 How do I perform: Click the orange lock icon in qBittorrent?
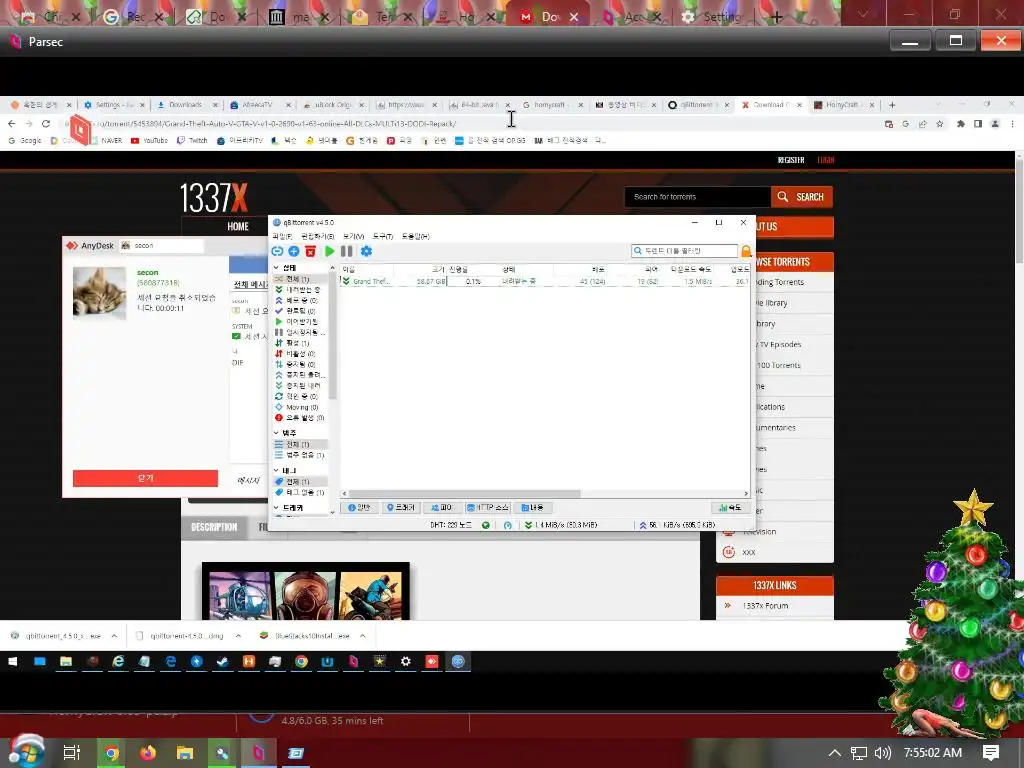point(746,251)
